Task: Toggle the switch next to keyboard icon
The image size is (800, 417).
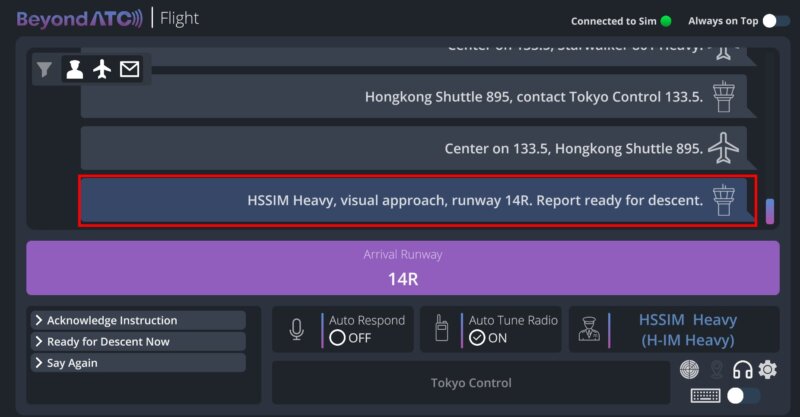Action: pyautogui.click(x=743, y=396)
